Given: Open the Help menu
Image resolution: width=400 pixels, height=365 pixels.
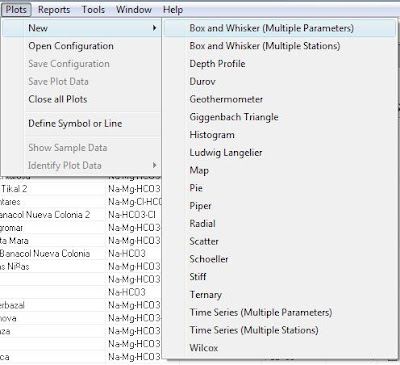Looking at the screenshot, I should [x=173, y=10].
